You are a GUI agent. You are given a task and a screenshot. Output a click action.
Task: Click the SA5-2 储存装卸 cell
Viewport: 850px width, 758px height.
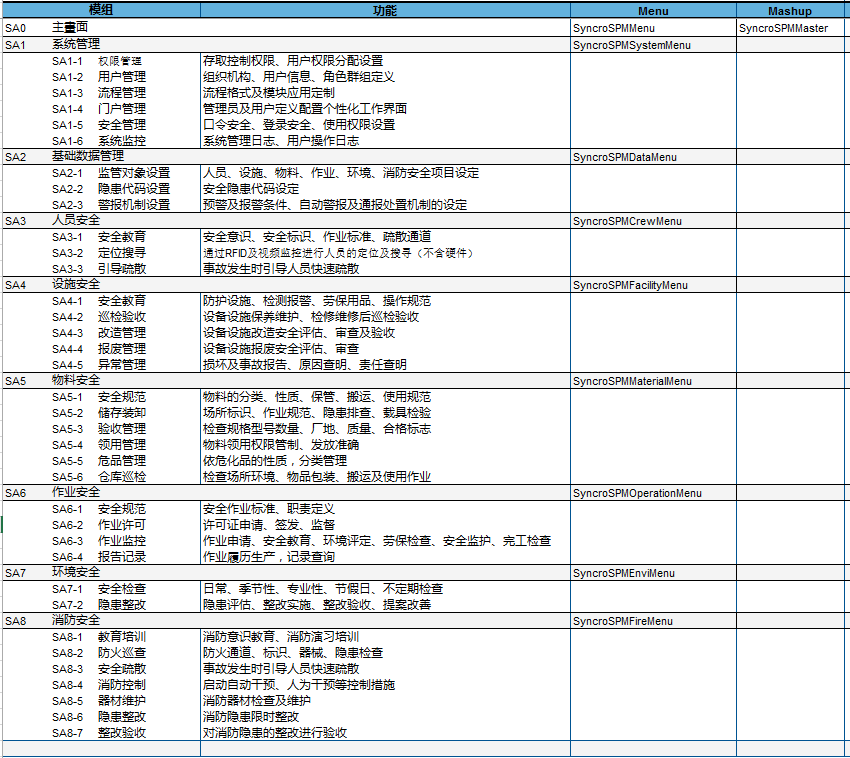tap(101, 413)
